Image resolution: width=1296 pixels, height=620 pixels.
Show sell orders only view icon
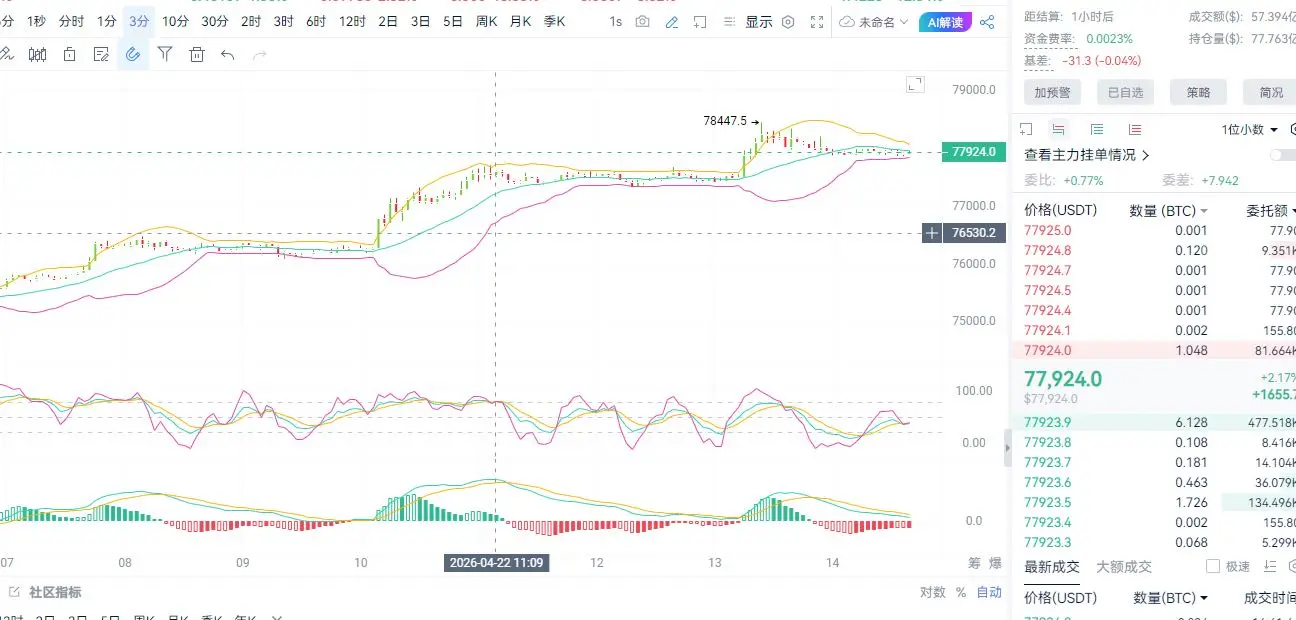[1135, 129]
